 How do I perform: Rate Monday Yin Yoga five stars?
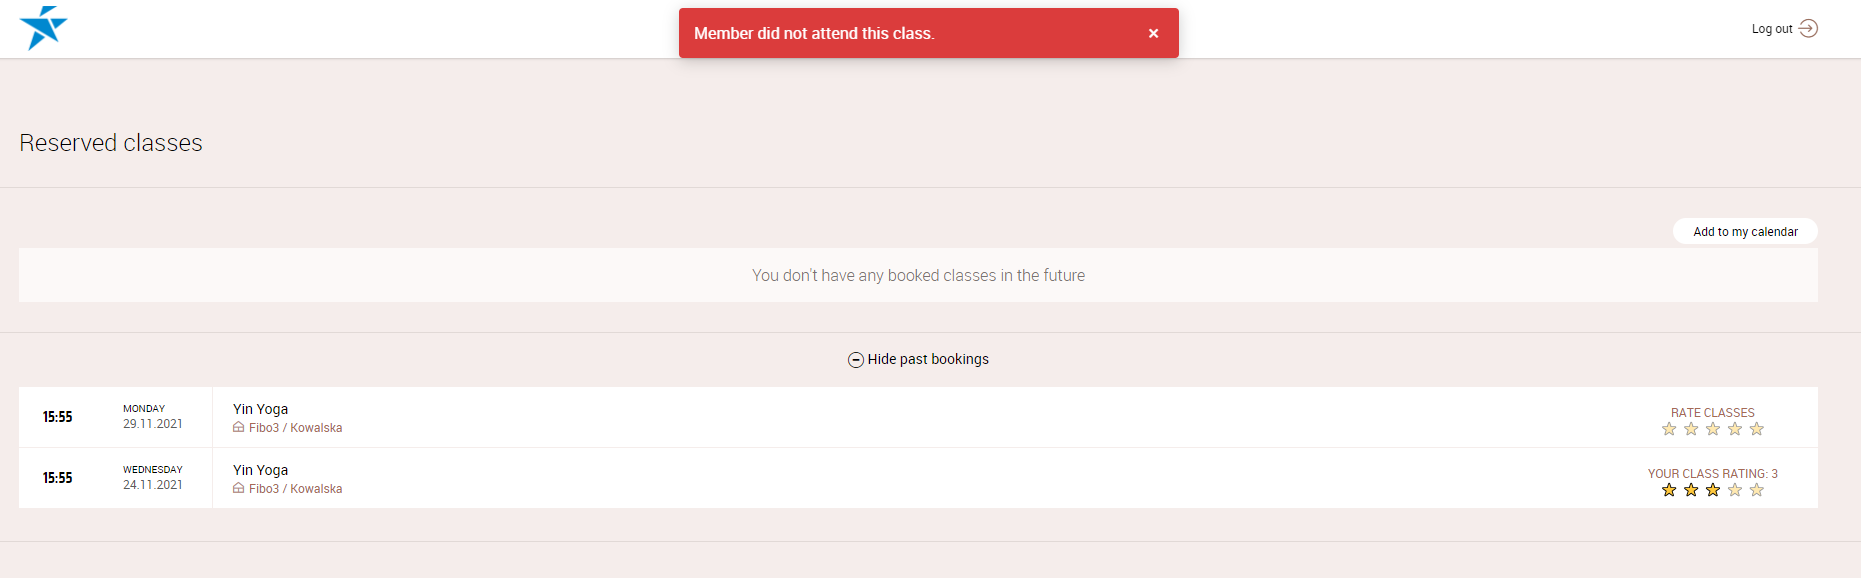click(x=1757, y=429)
